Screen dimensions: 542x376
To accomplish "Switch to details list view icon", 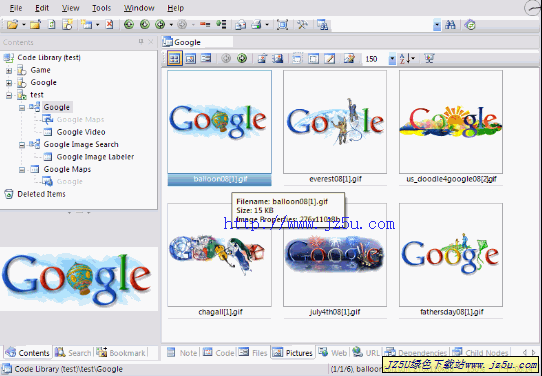I will pos(206,58).
